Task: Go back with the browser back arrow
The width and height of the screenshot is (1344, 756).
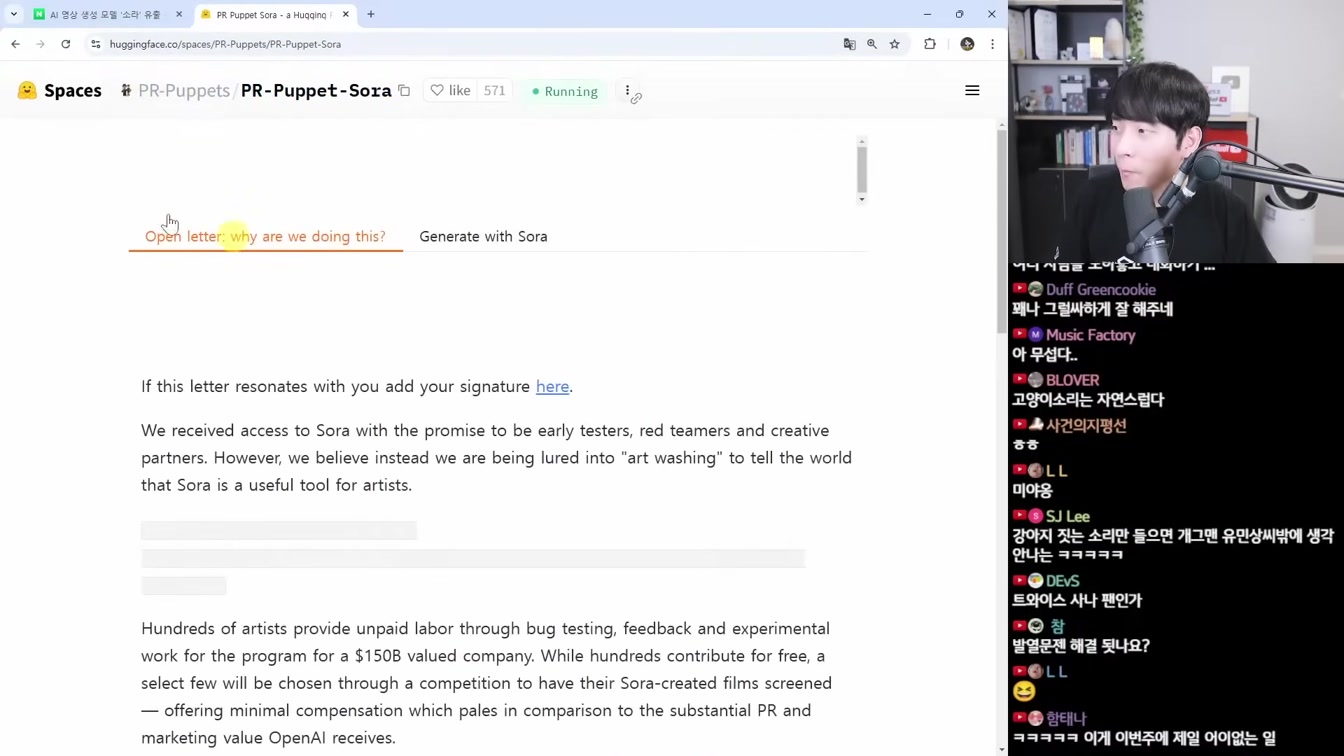Action: coord(15,44)
